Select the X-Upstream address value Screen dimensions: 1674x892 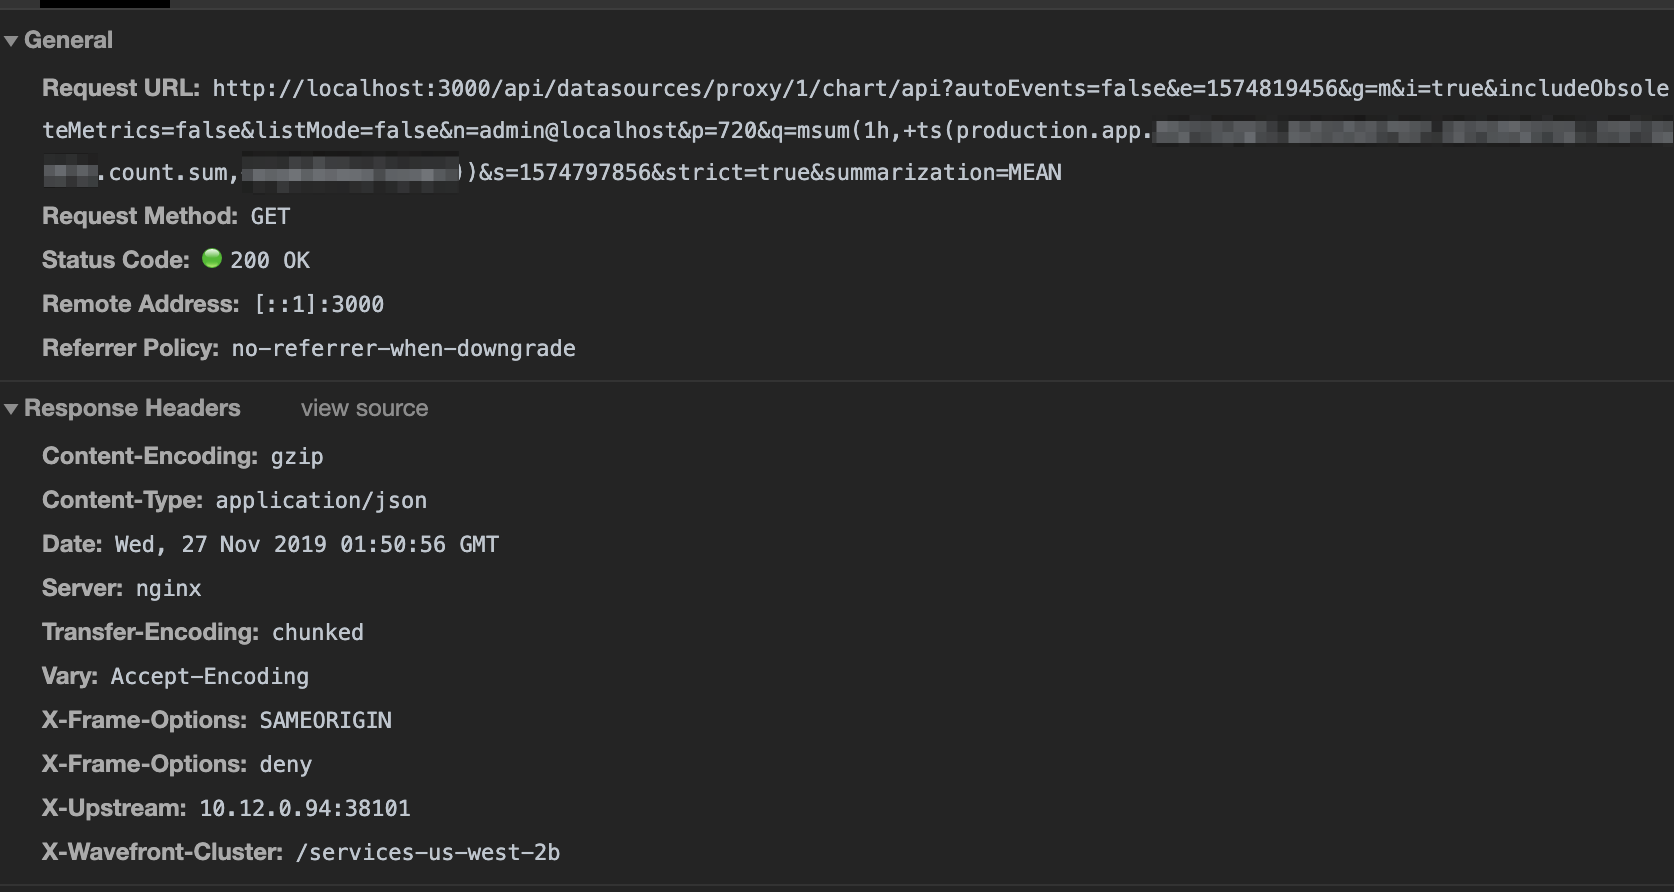304,808
